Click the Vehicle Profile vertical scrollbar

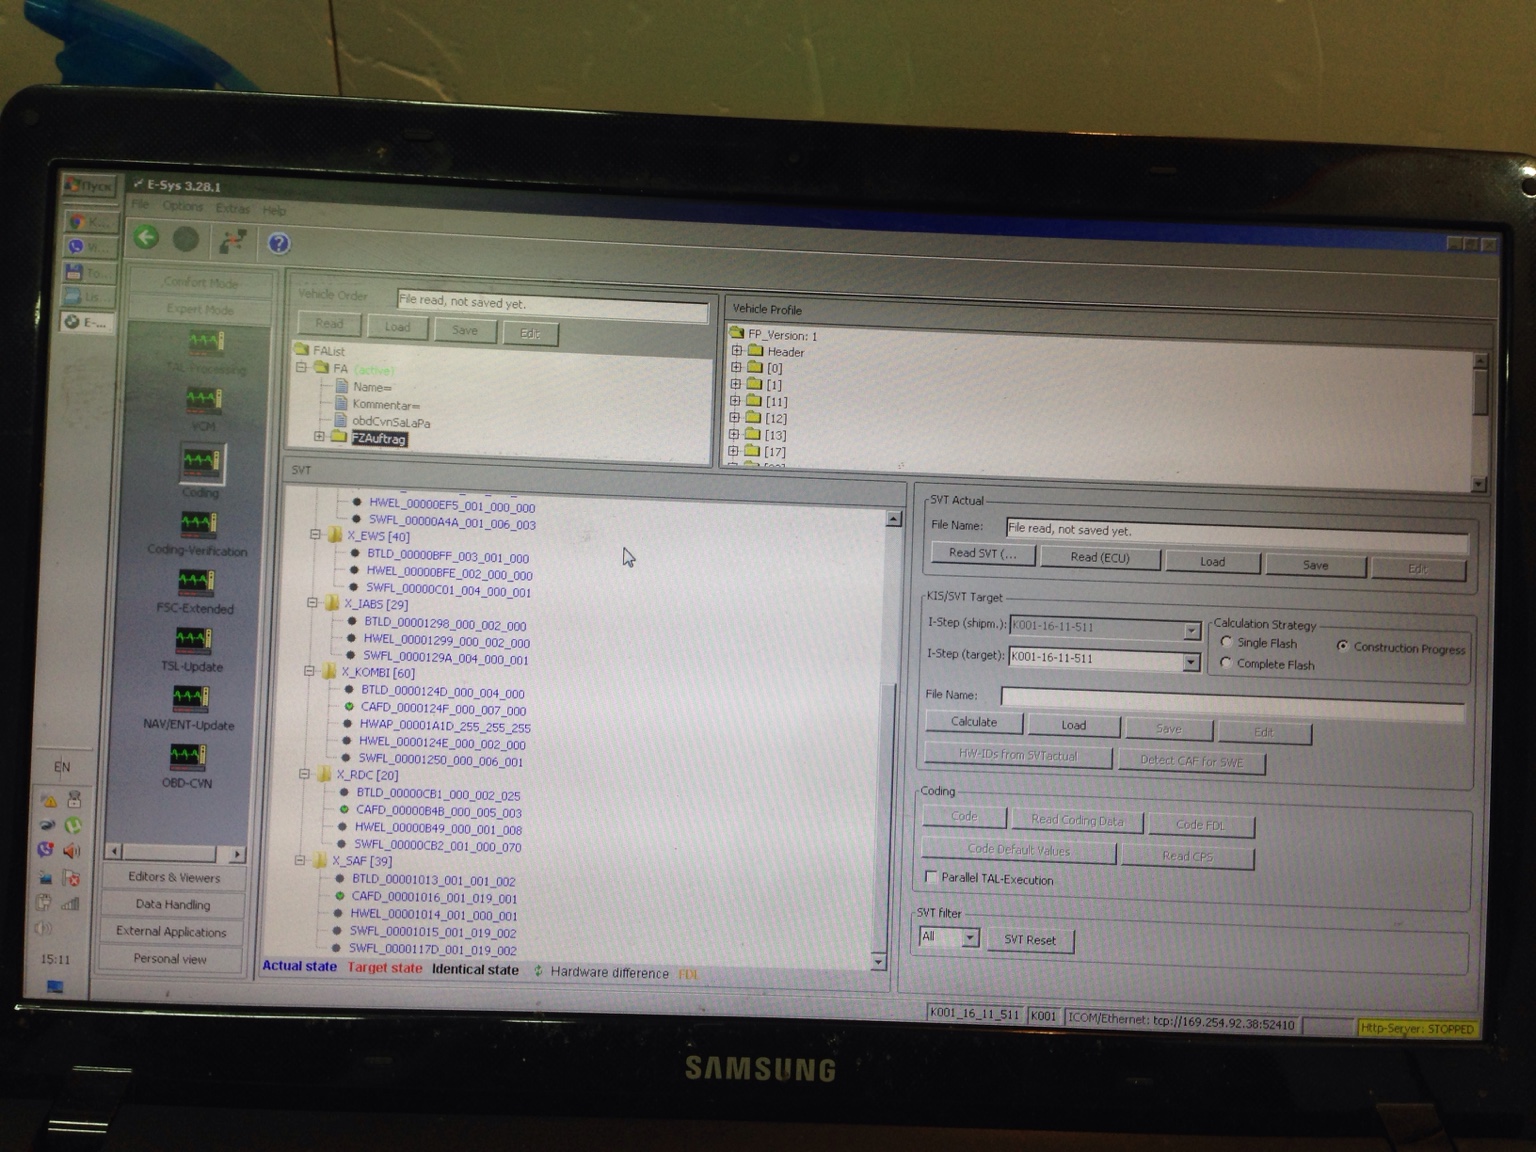(1480, 420)
